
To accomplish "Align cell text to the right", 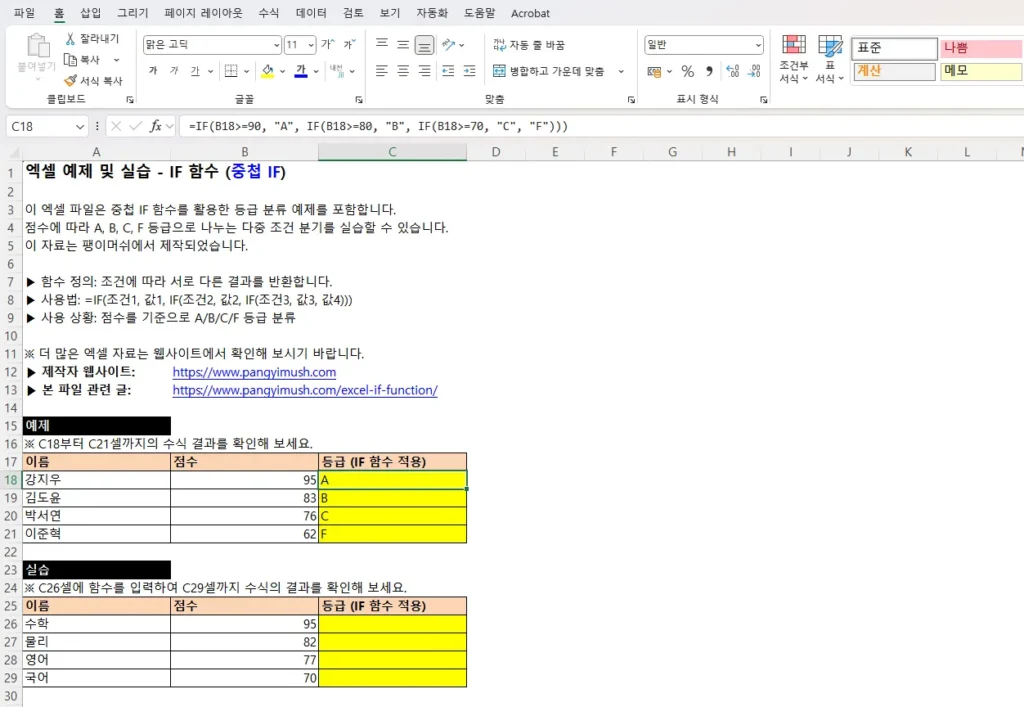I will [x=424, y=71].
